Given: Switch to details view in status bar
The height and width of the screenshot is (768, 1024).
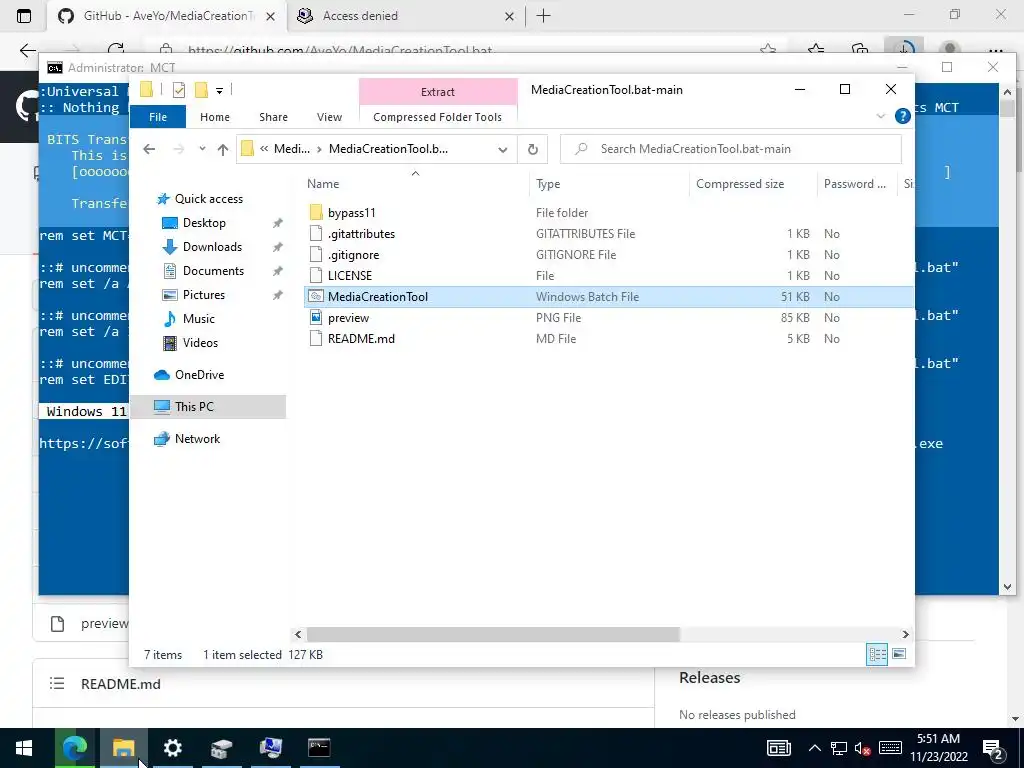Looking at the screenshot, I should click(877, 654).
